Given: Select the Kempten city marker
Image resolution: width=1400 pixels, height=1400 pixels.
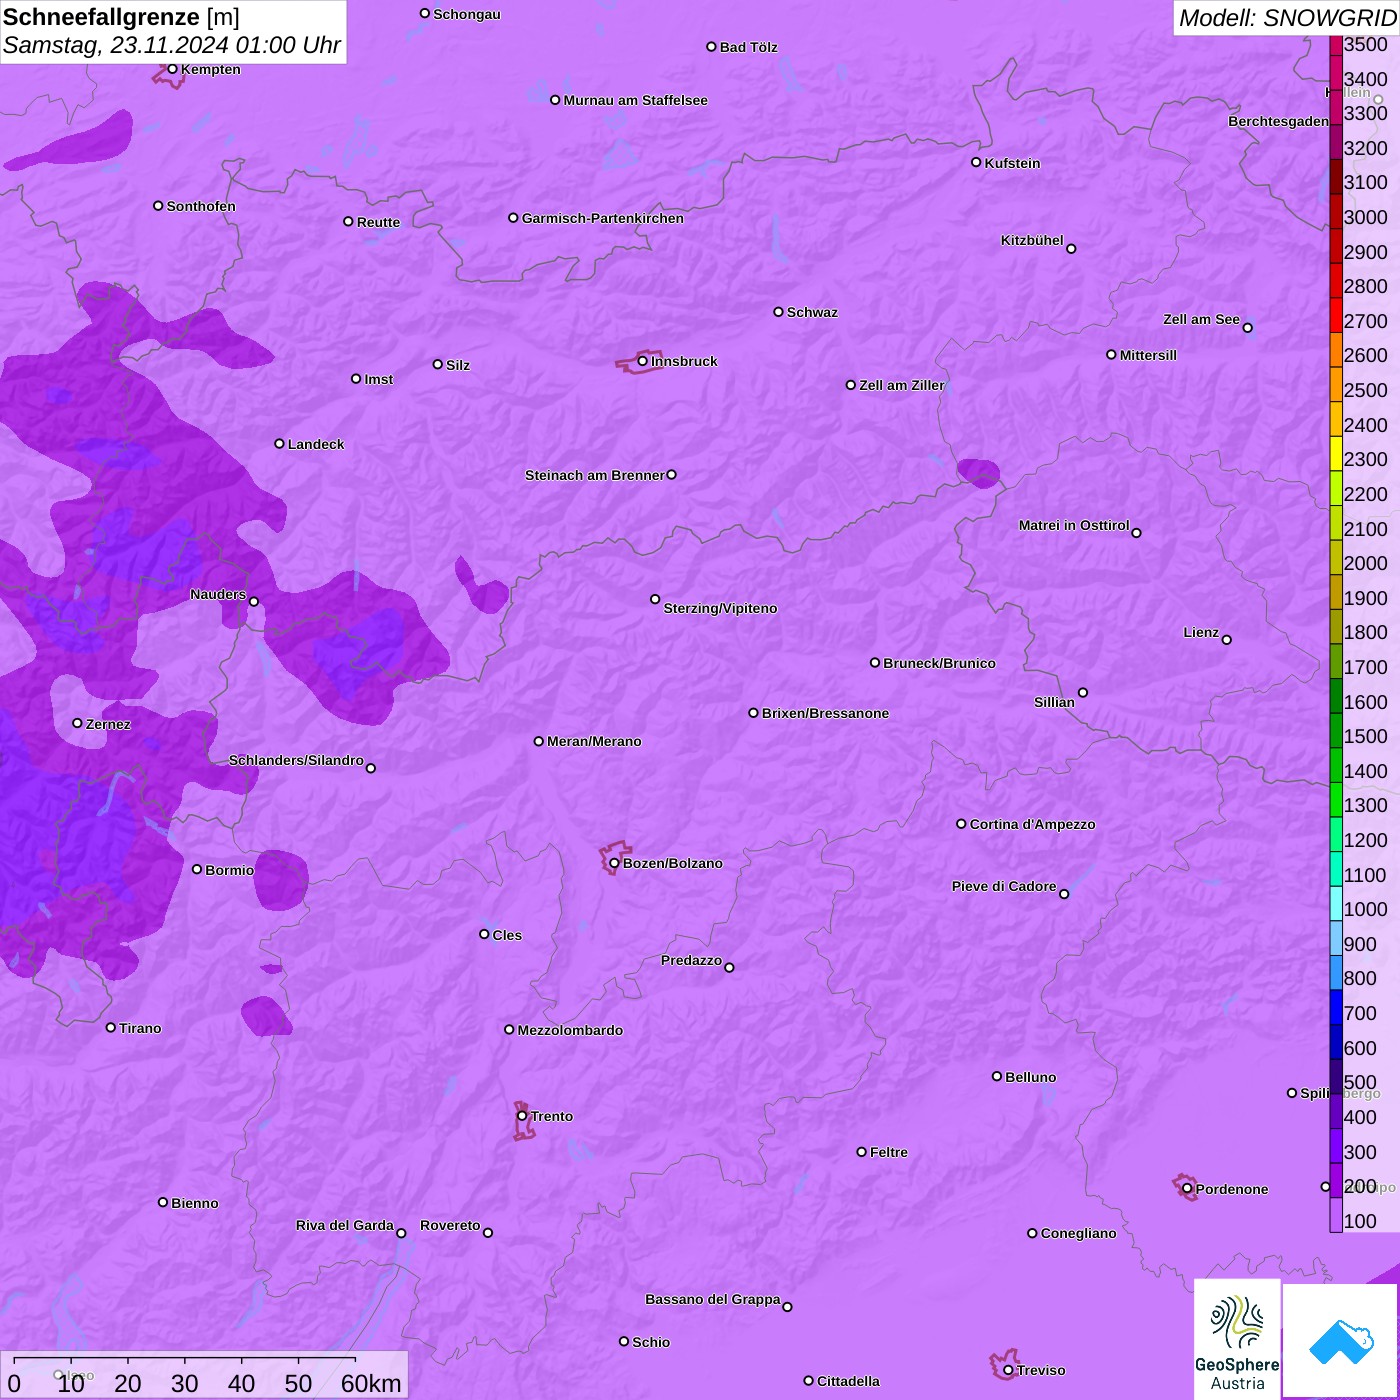Looking at the screenshot, I should tap(172, 69).
